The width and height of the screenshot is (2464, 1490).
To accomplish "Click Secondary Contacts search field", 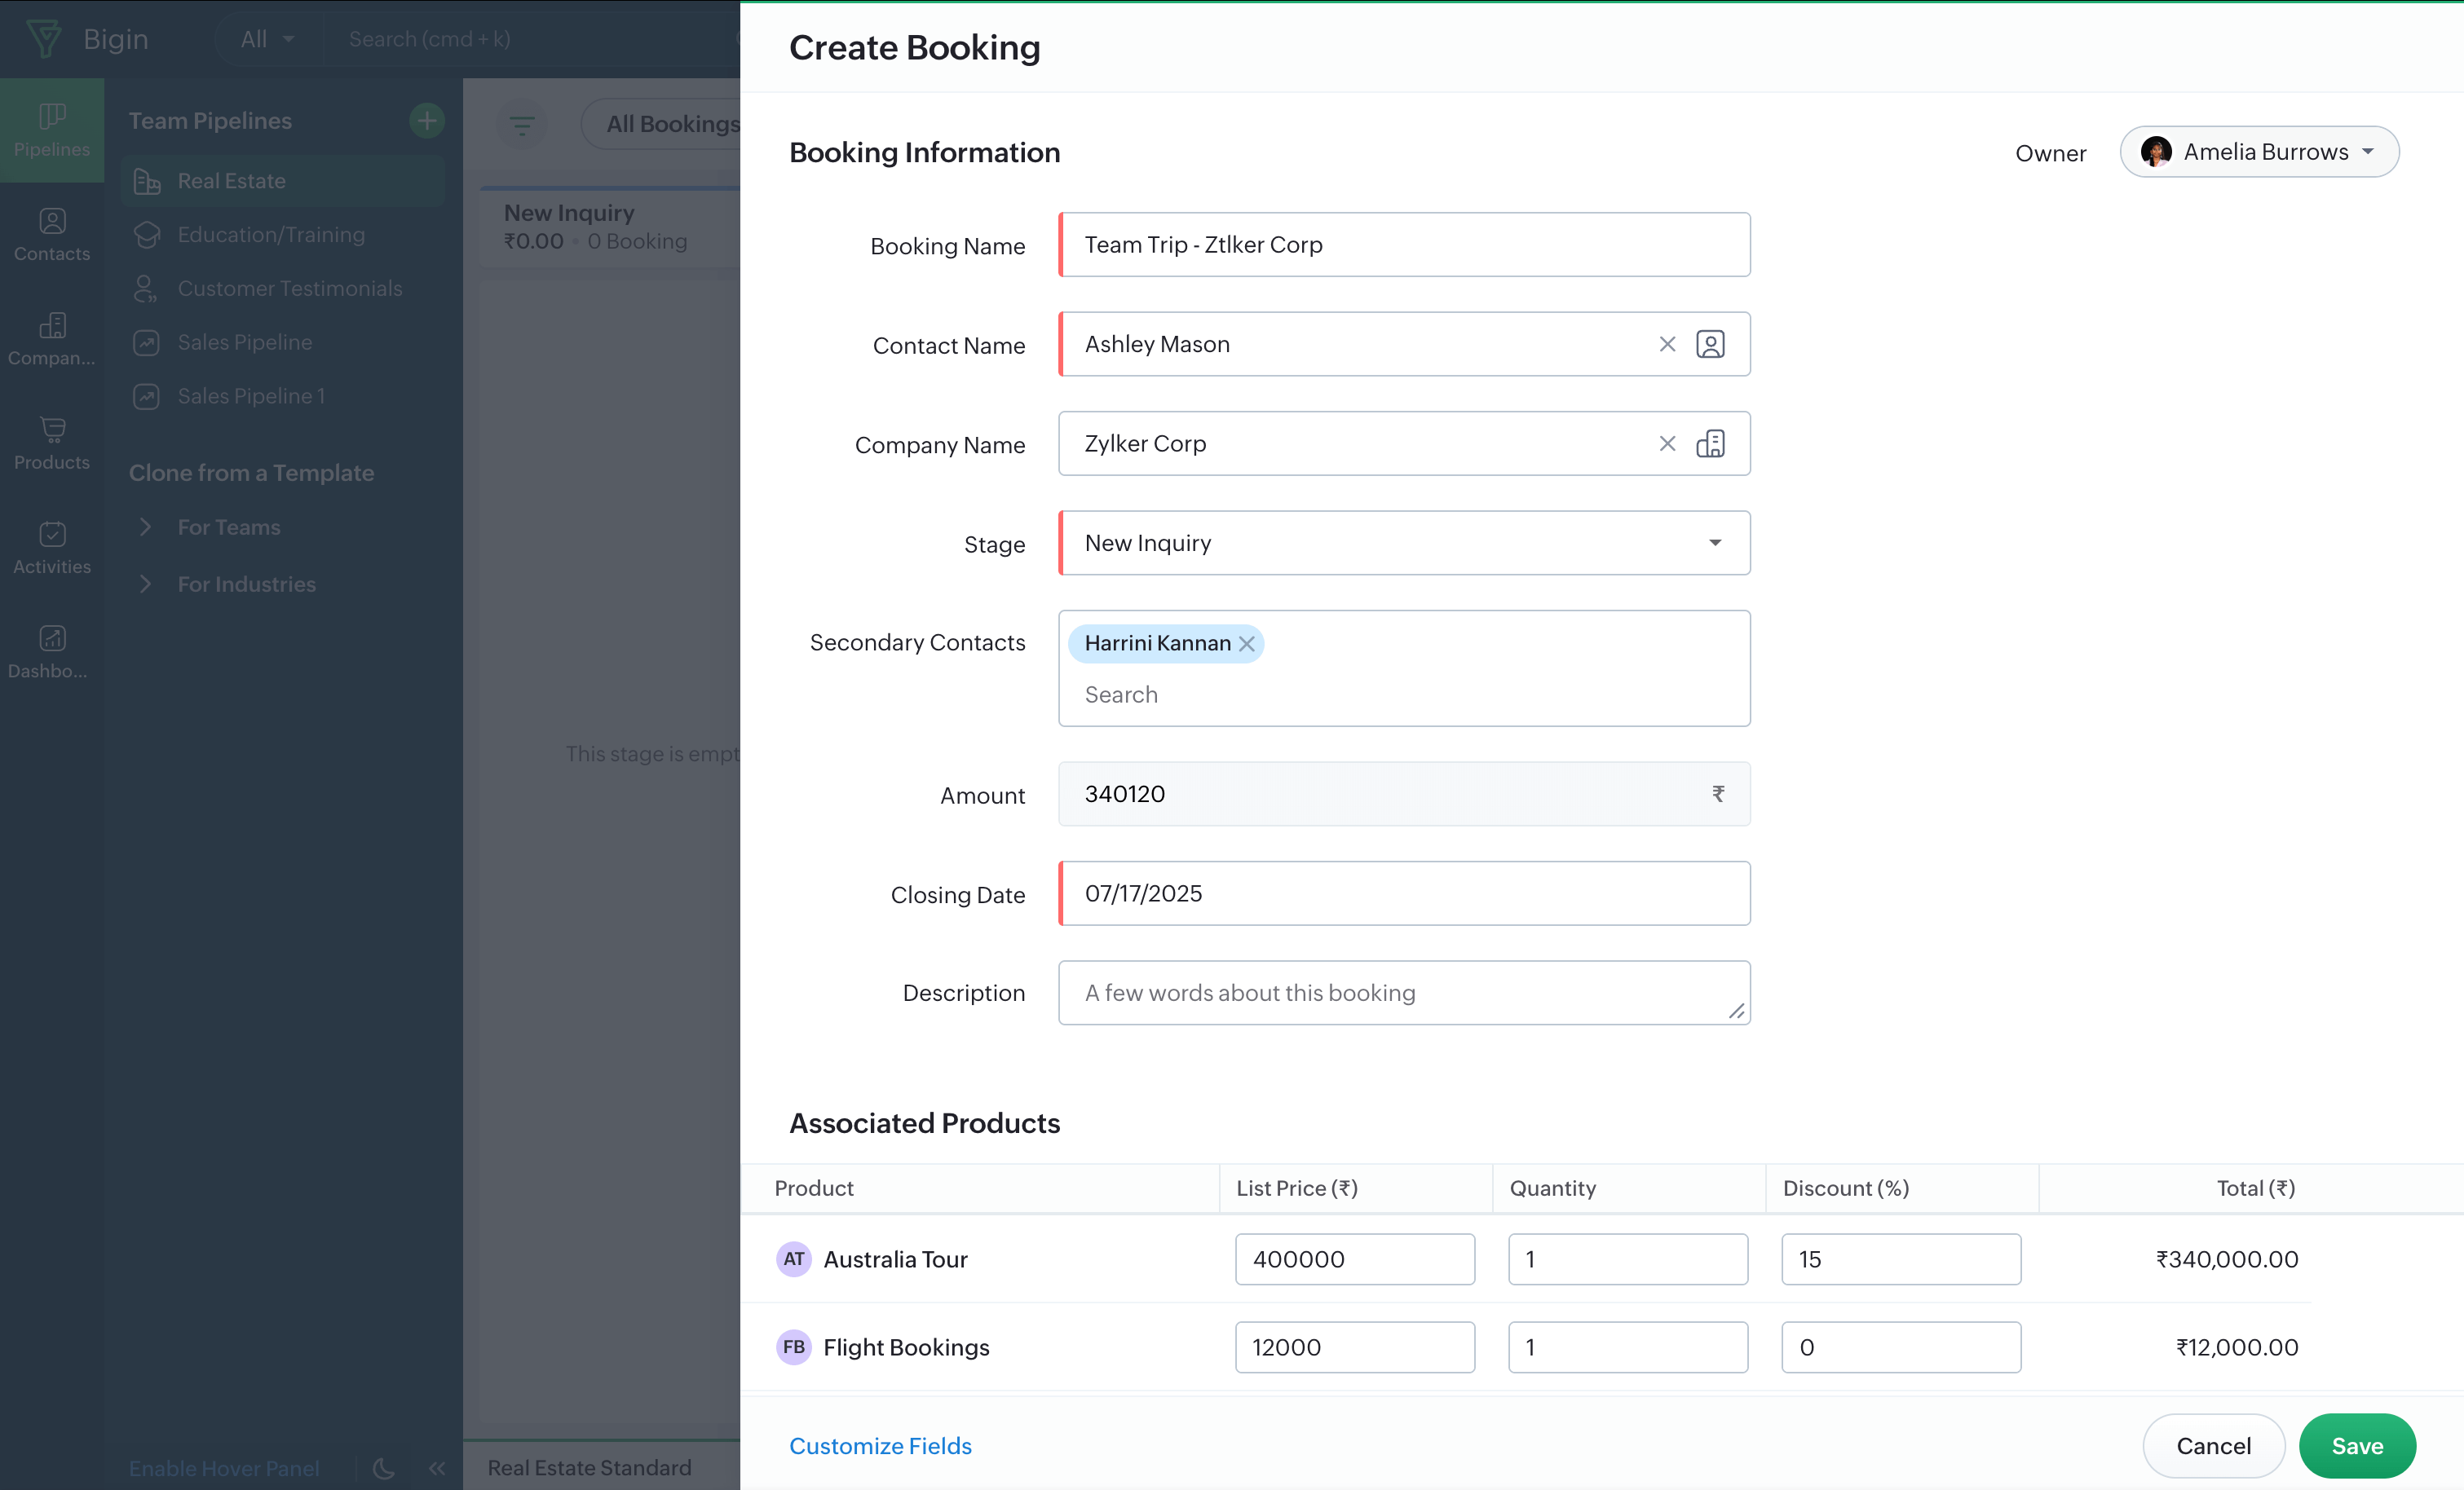I will [1404, 695].
